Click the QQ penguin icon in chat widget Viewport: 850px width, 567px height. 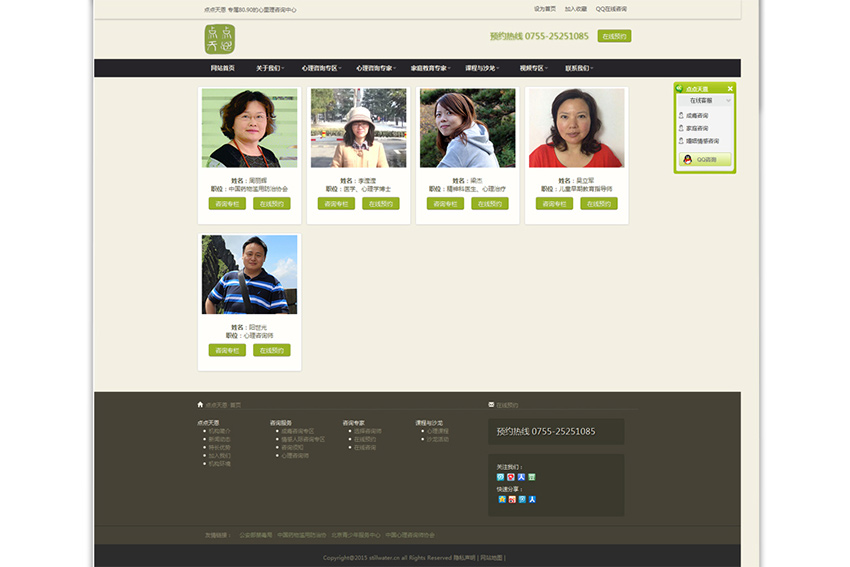687,159
